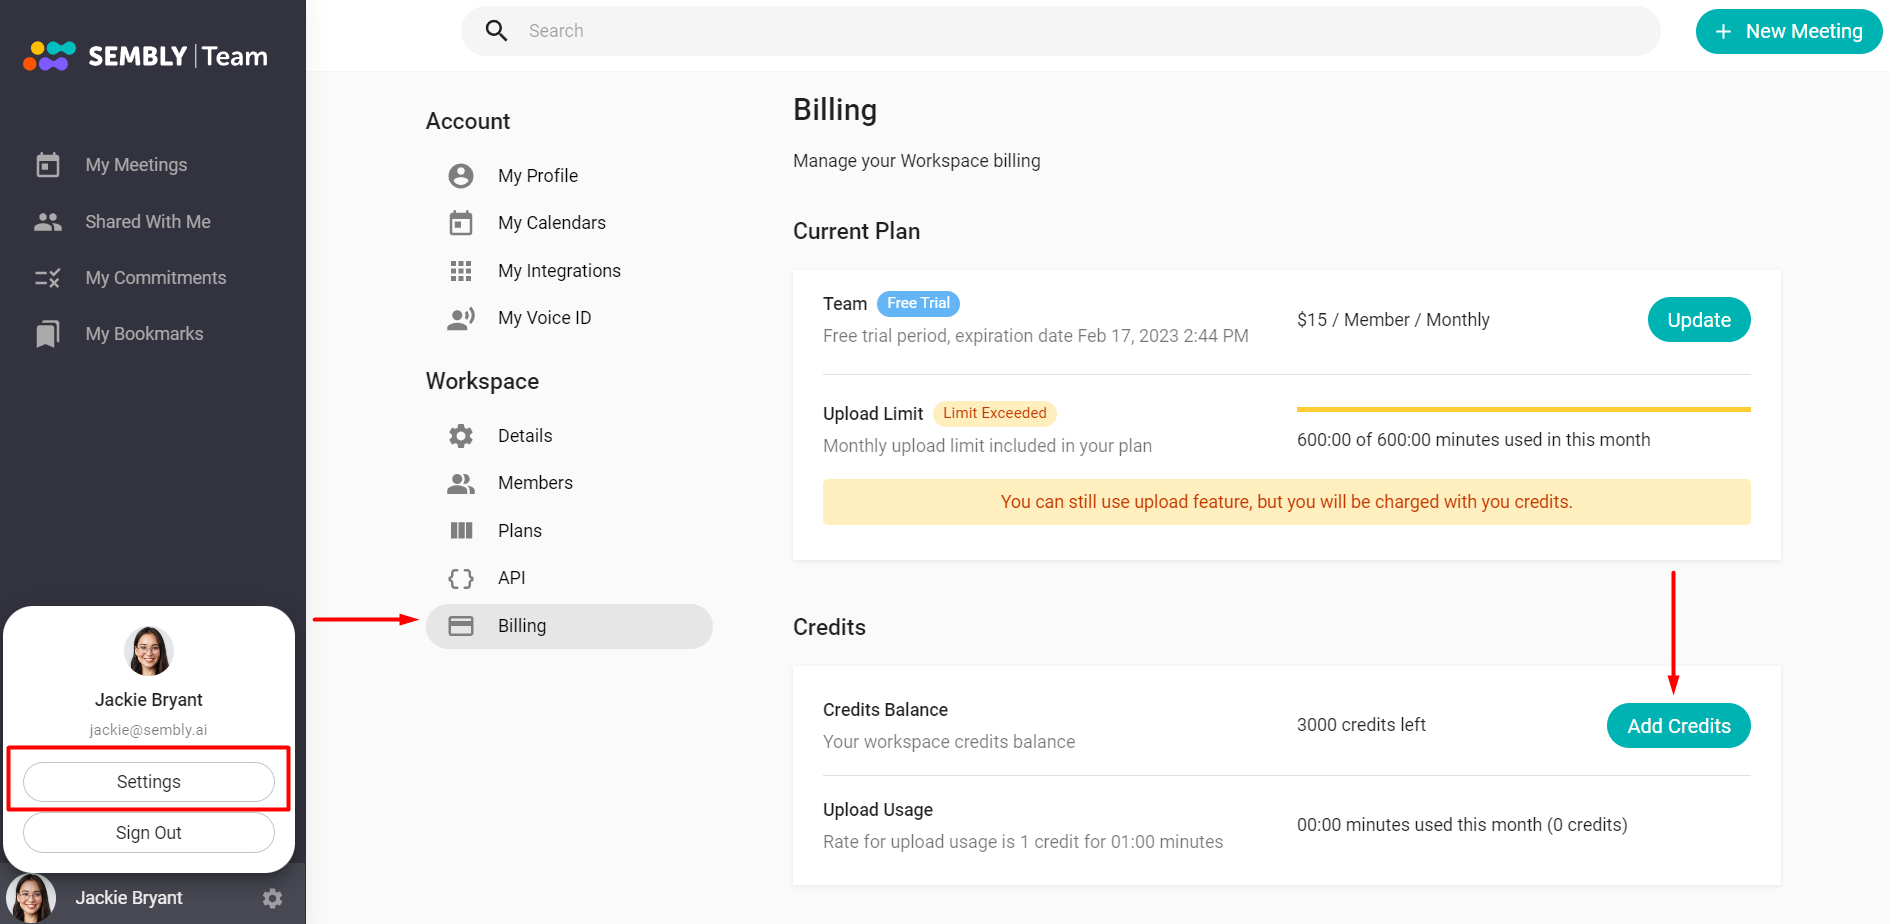Click the Add Credits button
The height and width of the screenshot is (924, 1889).
tap(1679, 726)
